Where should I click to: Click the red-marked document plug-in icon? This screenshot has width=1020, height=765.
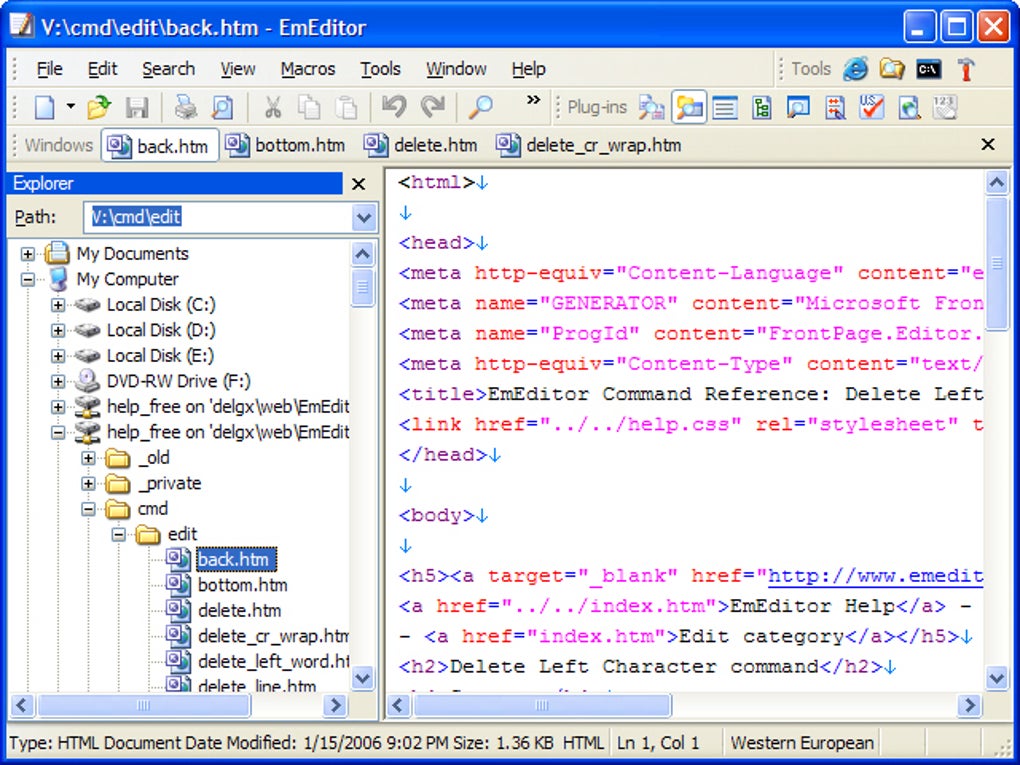tap(835, 107)
